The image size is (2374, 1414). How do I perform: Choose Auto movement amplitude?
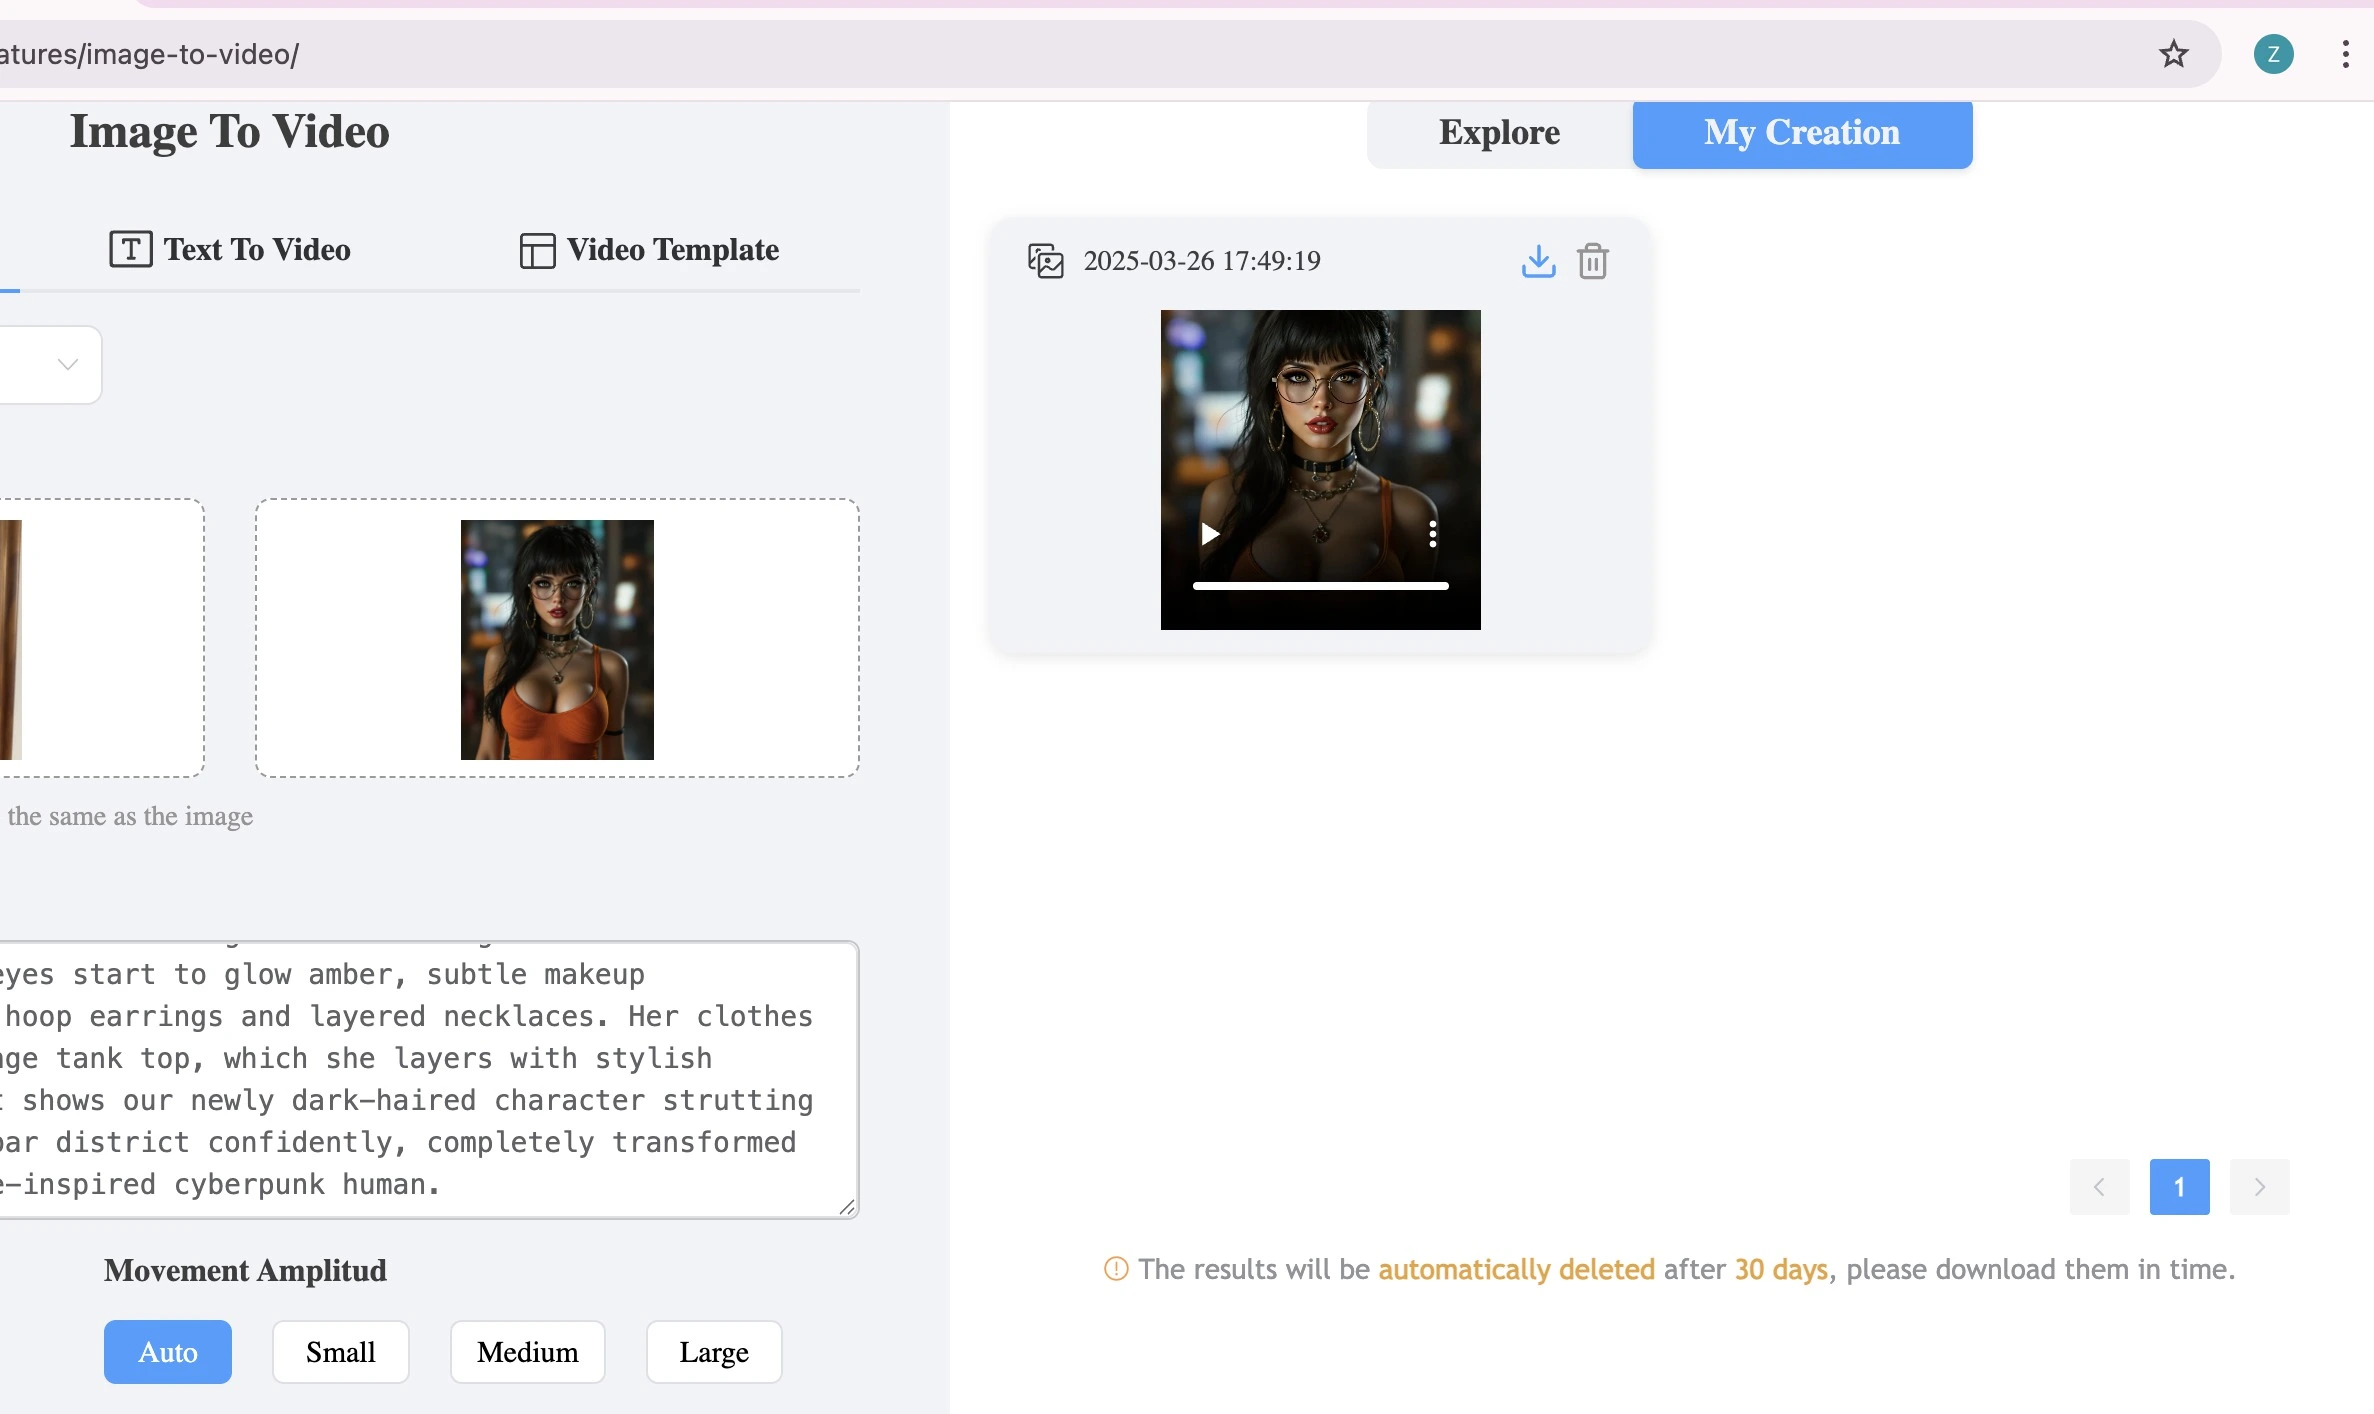(168, 1352)
